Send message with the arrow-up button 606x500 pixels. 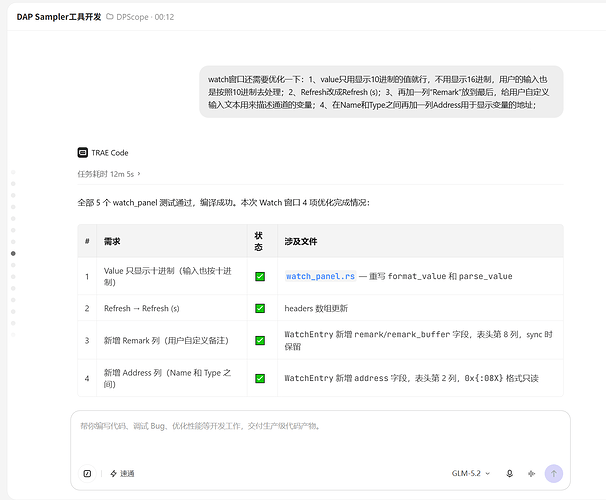[553, 473]
